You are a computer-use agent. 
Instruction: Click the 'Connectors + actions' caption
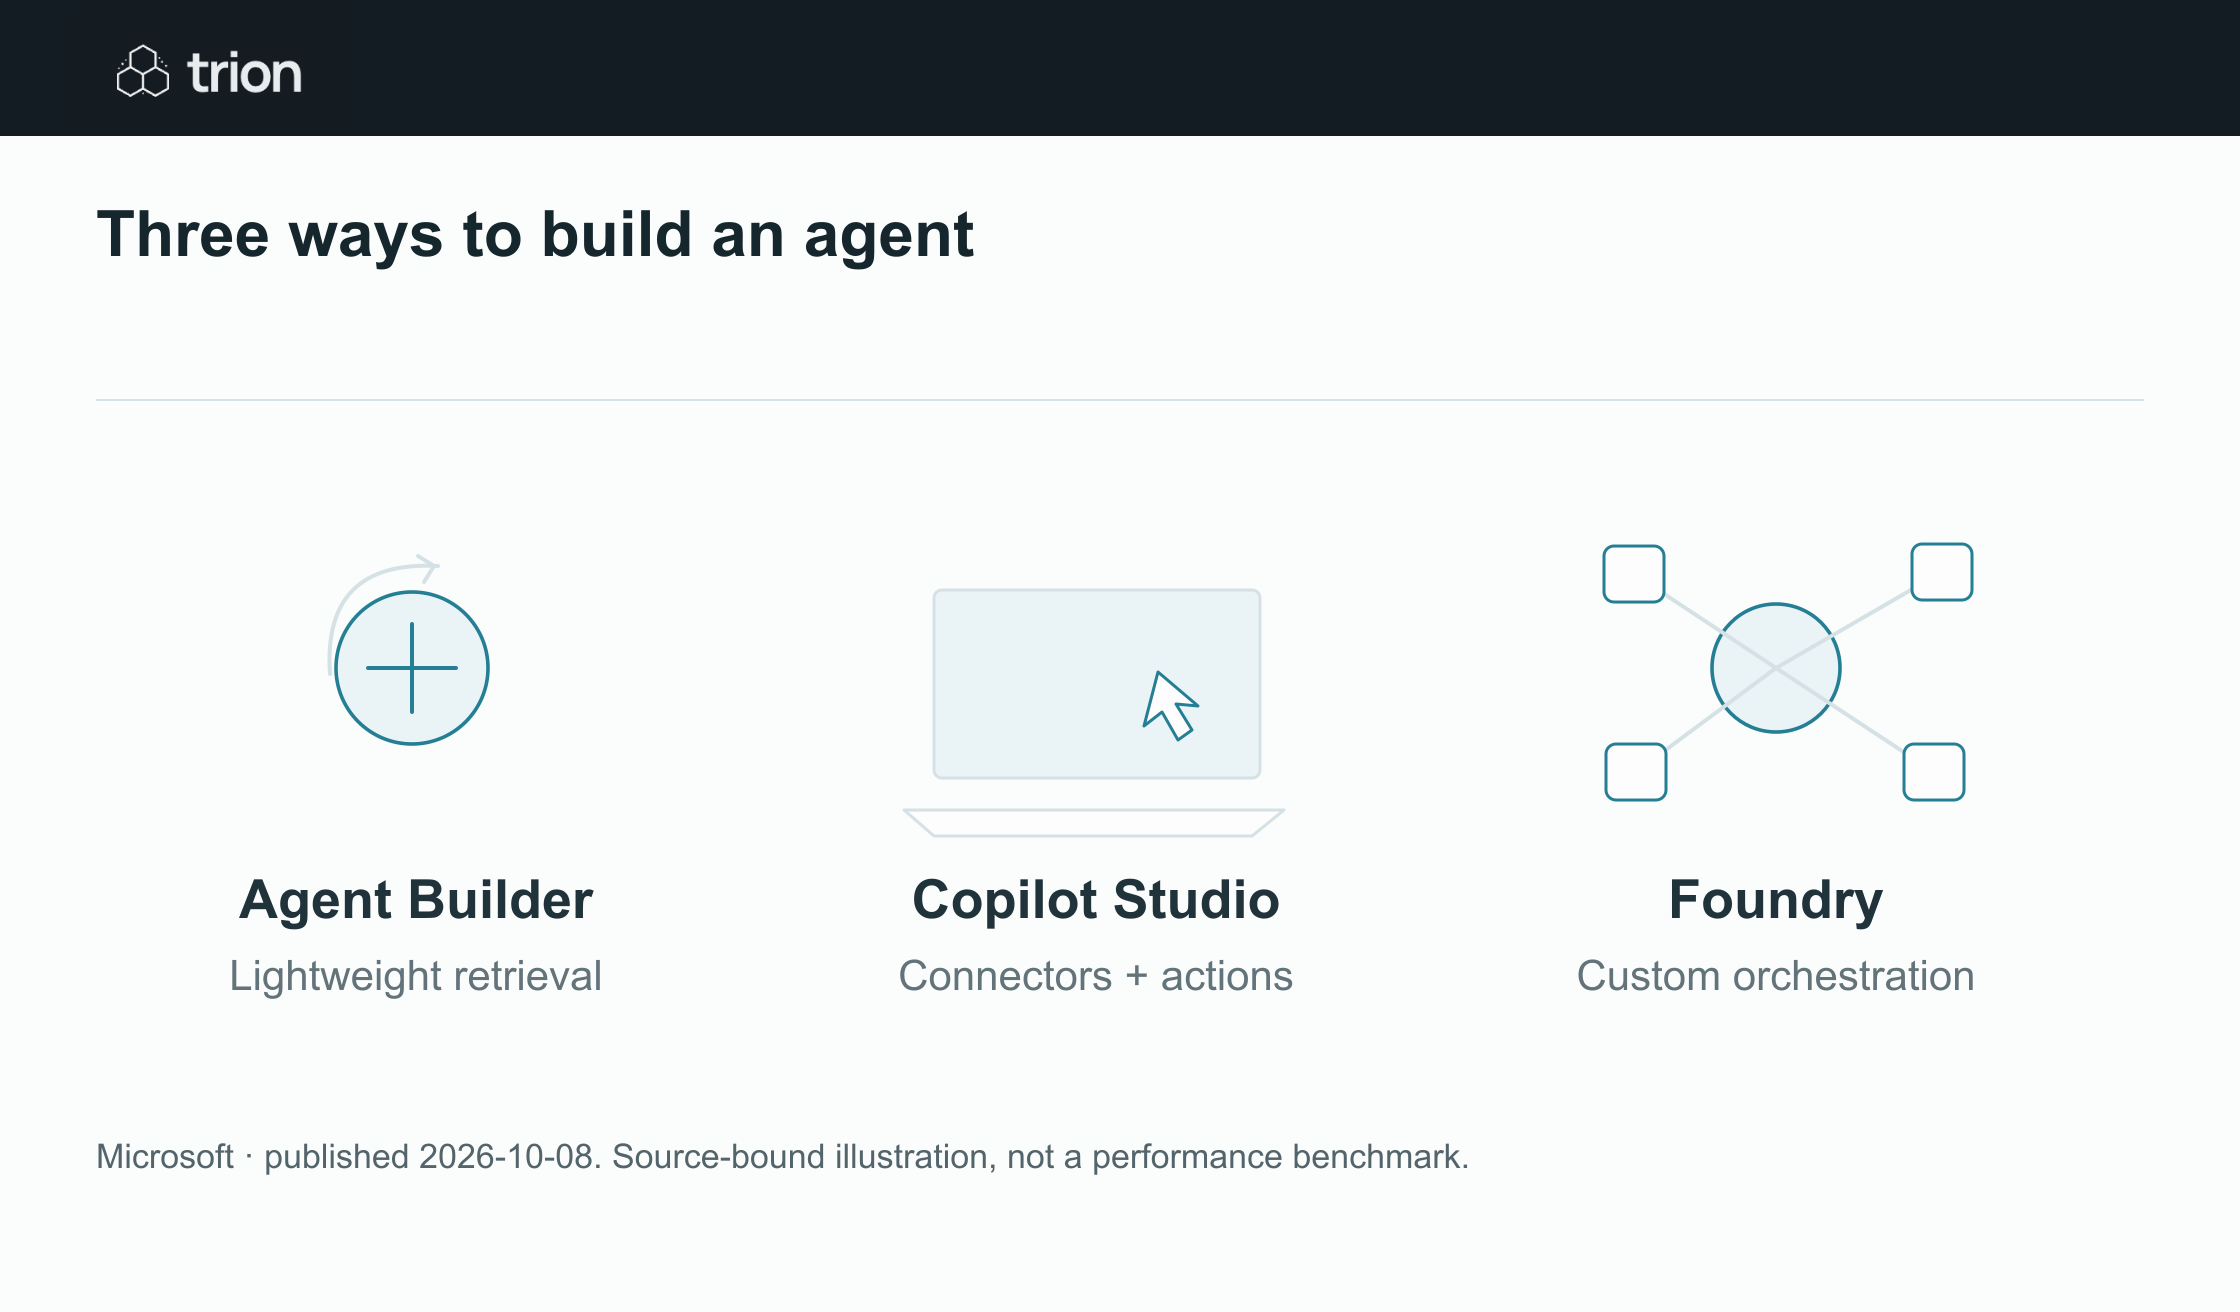(1096, 976)
